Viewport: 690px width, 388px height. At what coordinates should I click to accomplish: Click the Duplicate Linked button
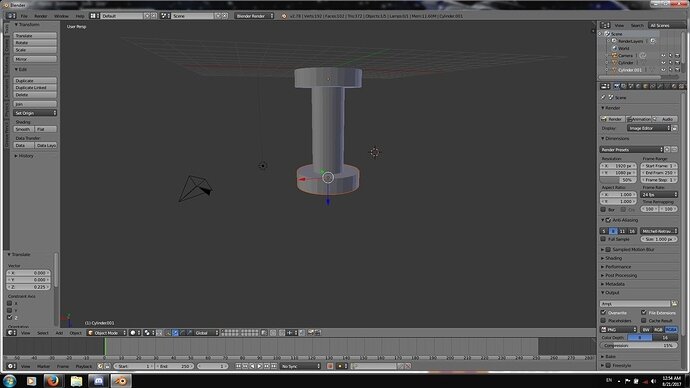click(x=35, y=88)
